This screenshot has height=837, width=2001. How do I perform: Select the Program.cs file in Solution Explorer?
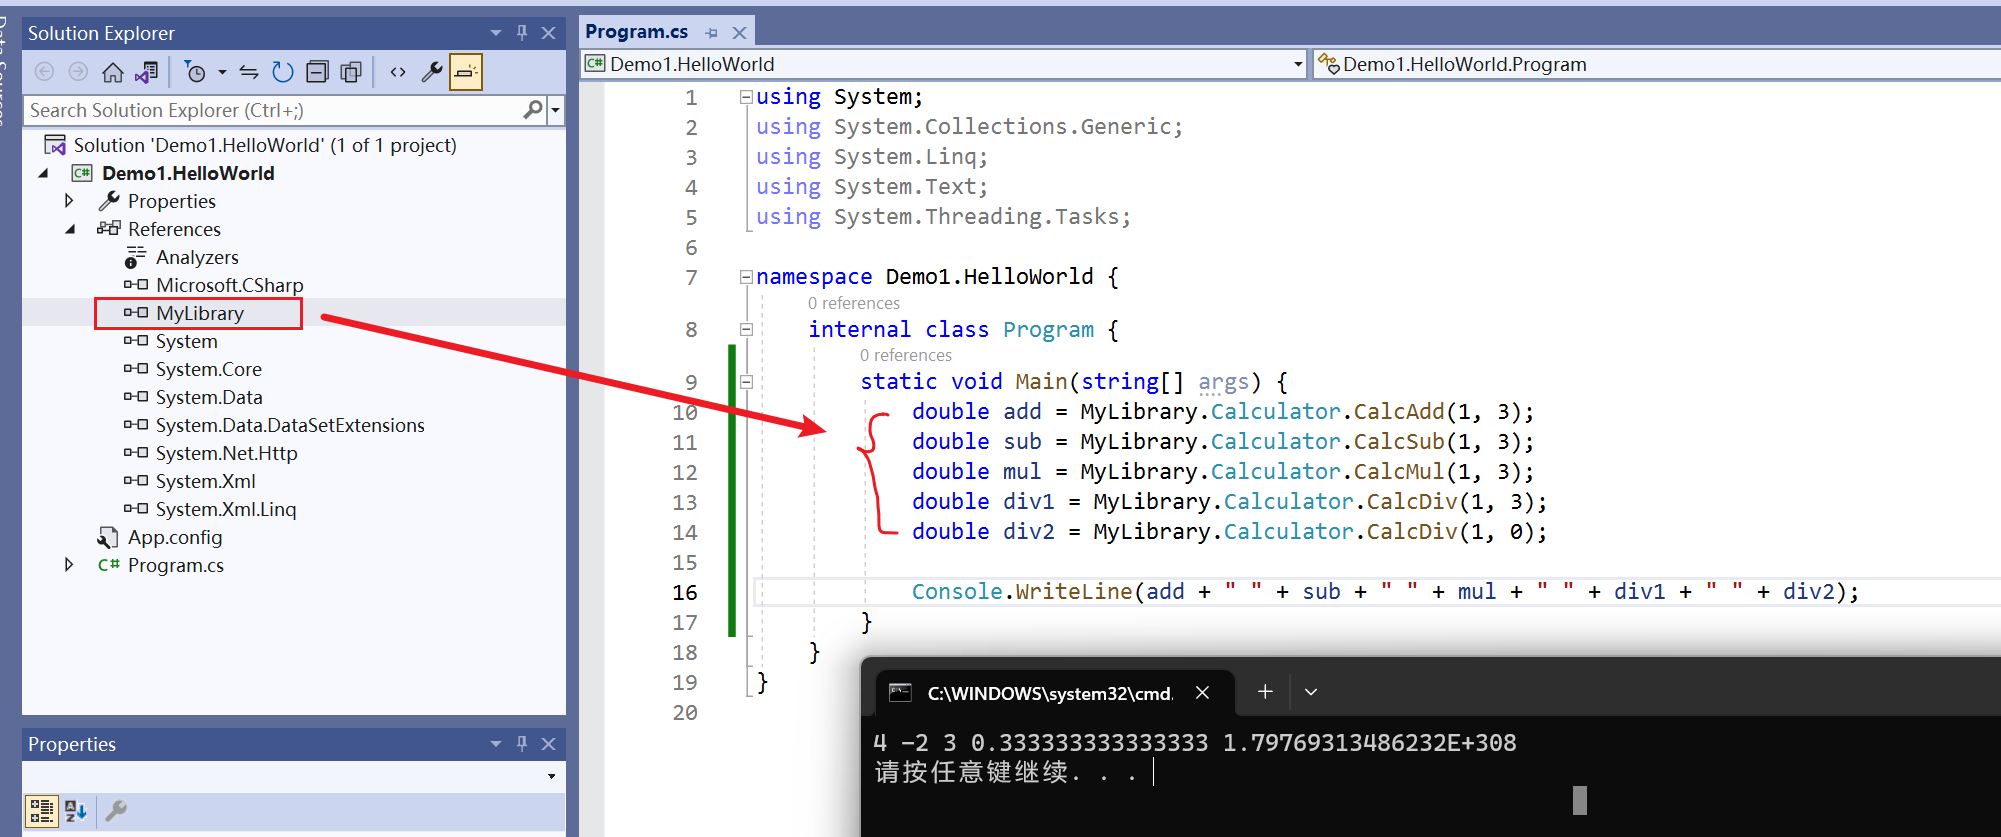[x=176, y=565]
